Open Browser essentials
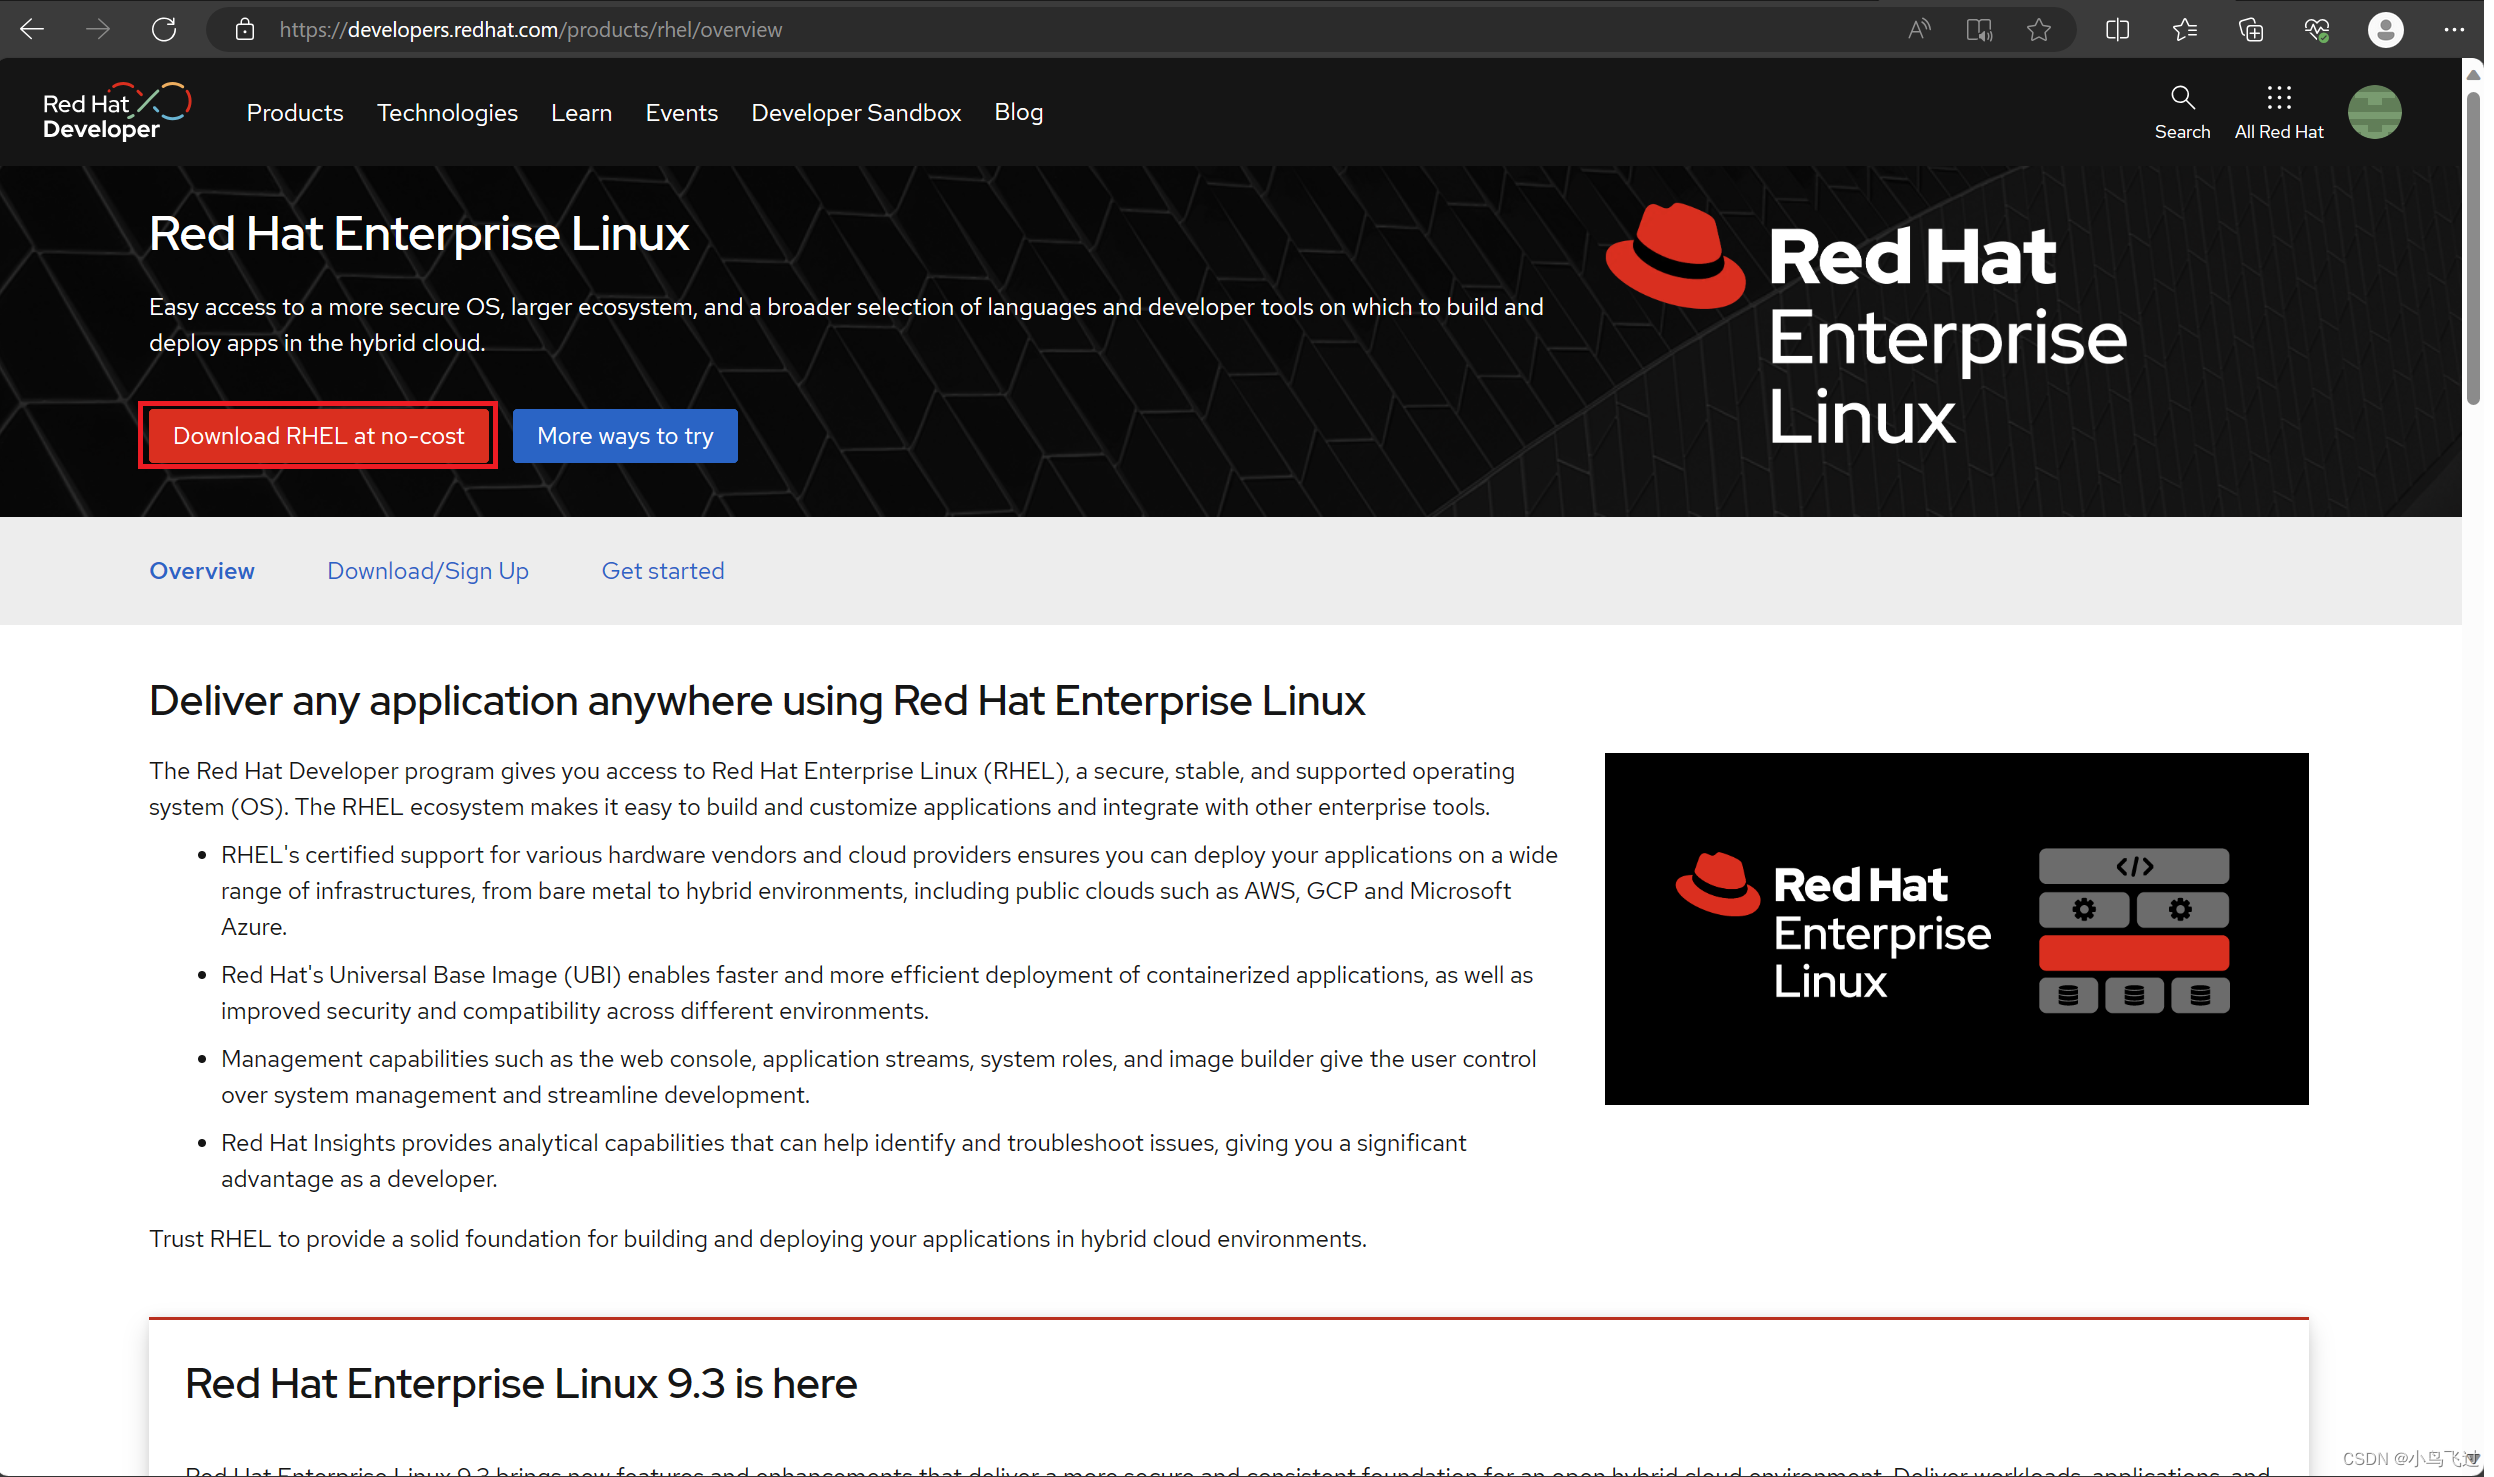Screen dimensions: 2494x1477 point(2319,29)
